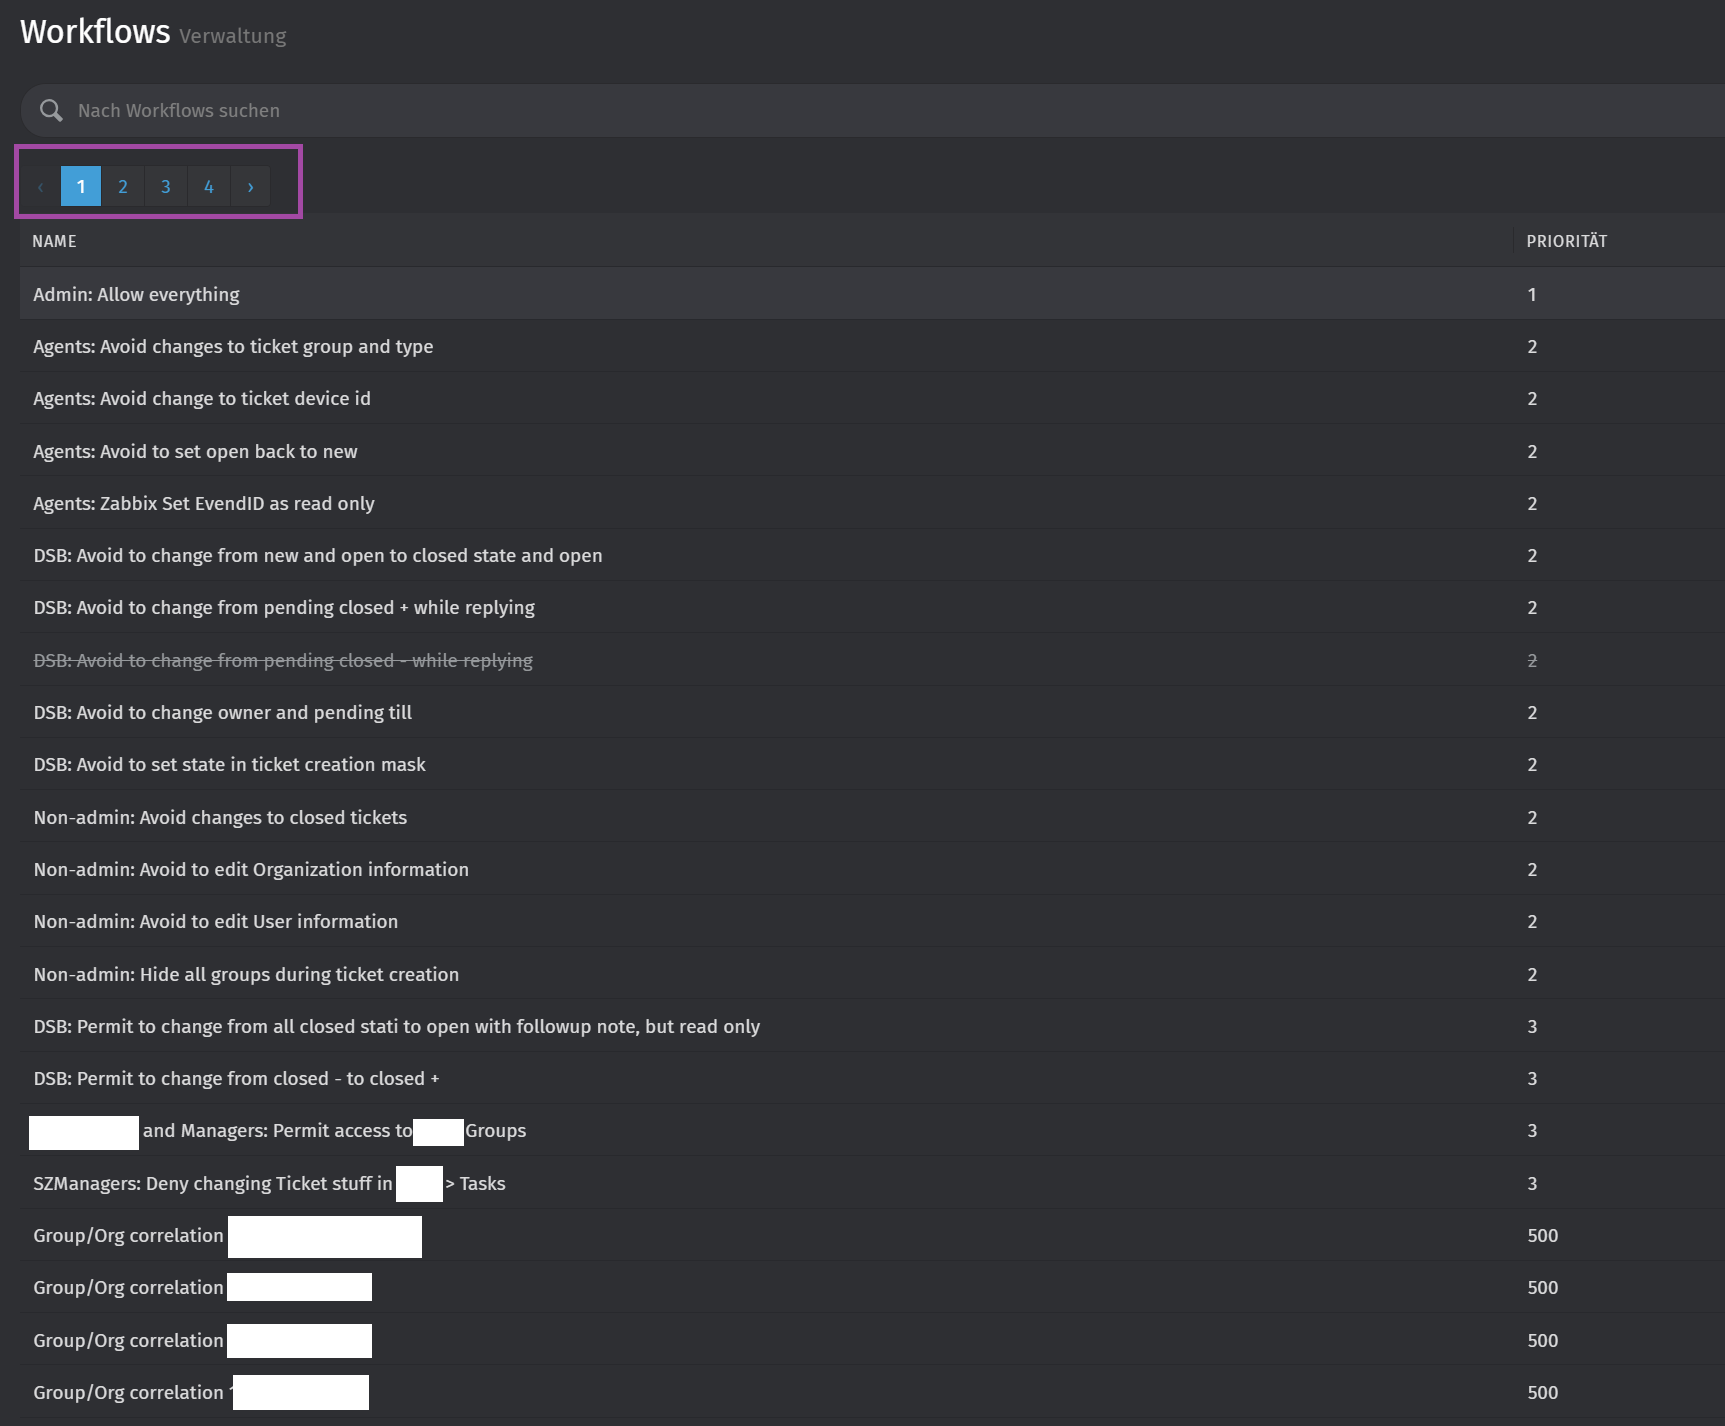Select 'Agents: Avoid change to ticket device id'
Image resolution: width=1725 pixels, height=1426 pixels.
click(202, 399)
